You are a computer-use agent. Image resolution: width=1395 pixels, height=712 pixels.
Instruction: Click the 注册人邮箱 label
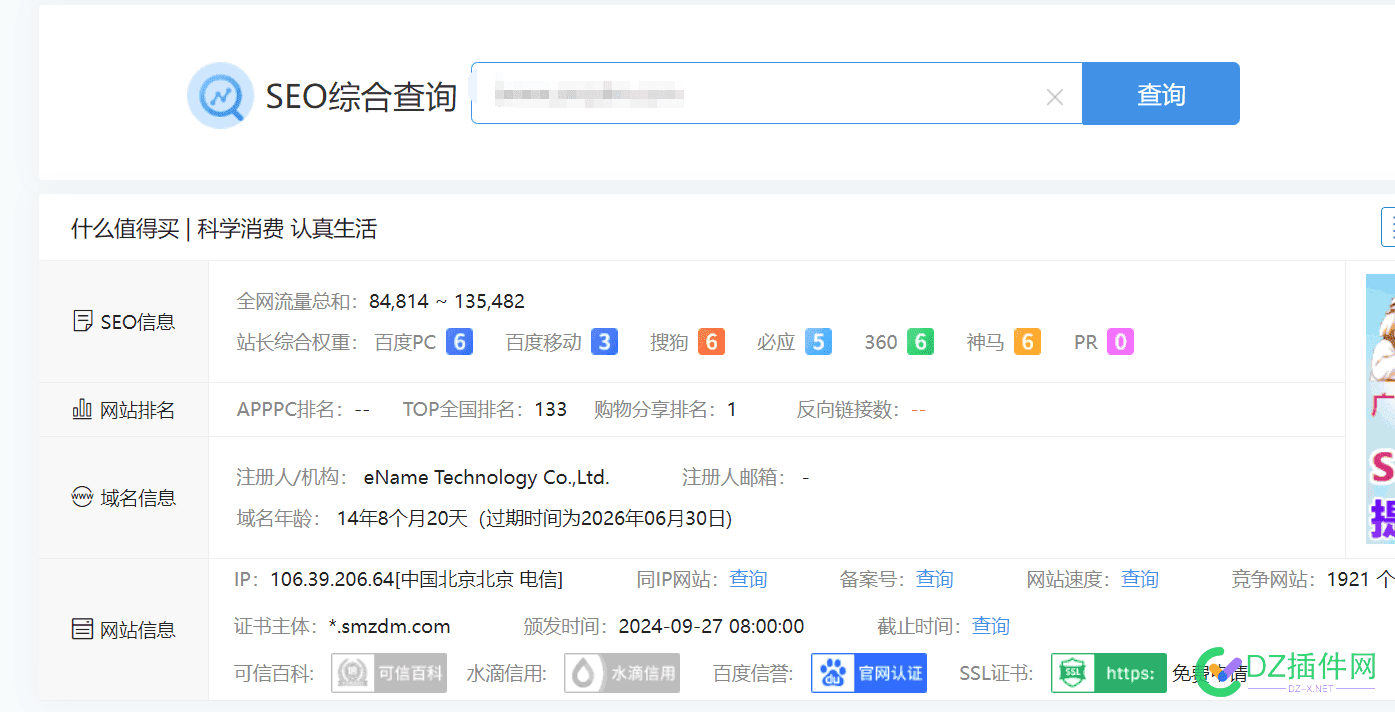tap(734, 477)
